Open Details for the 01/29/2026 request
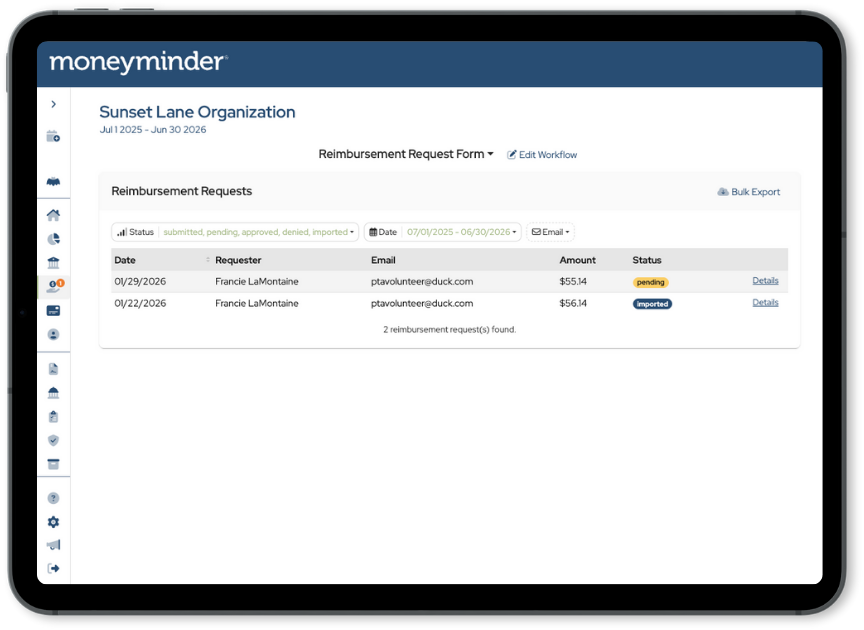The width and height of the screenshot is (864, 630). click(765, 281)
